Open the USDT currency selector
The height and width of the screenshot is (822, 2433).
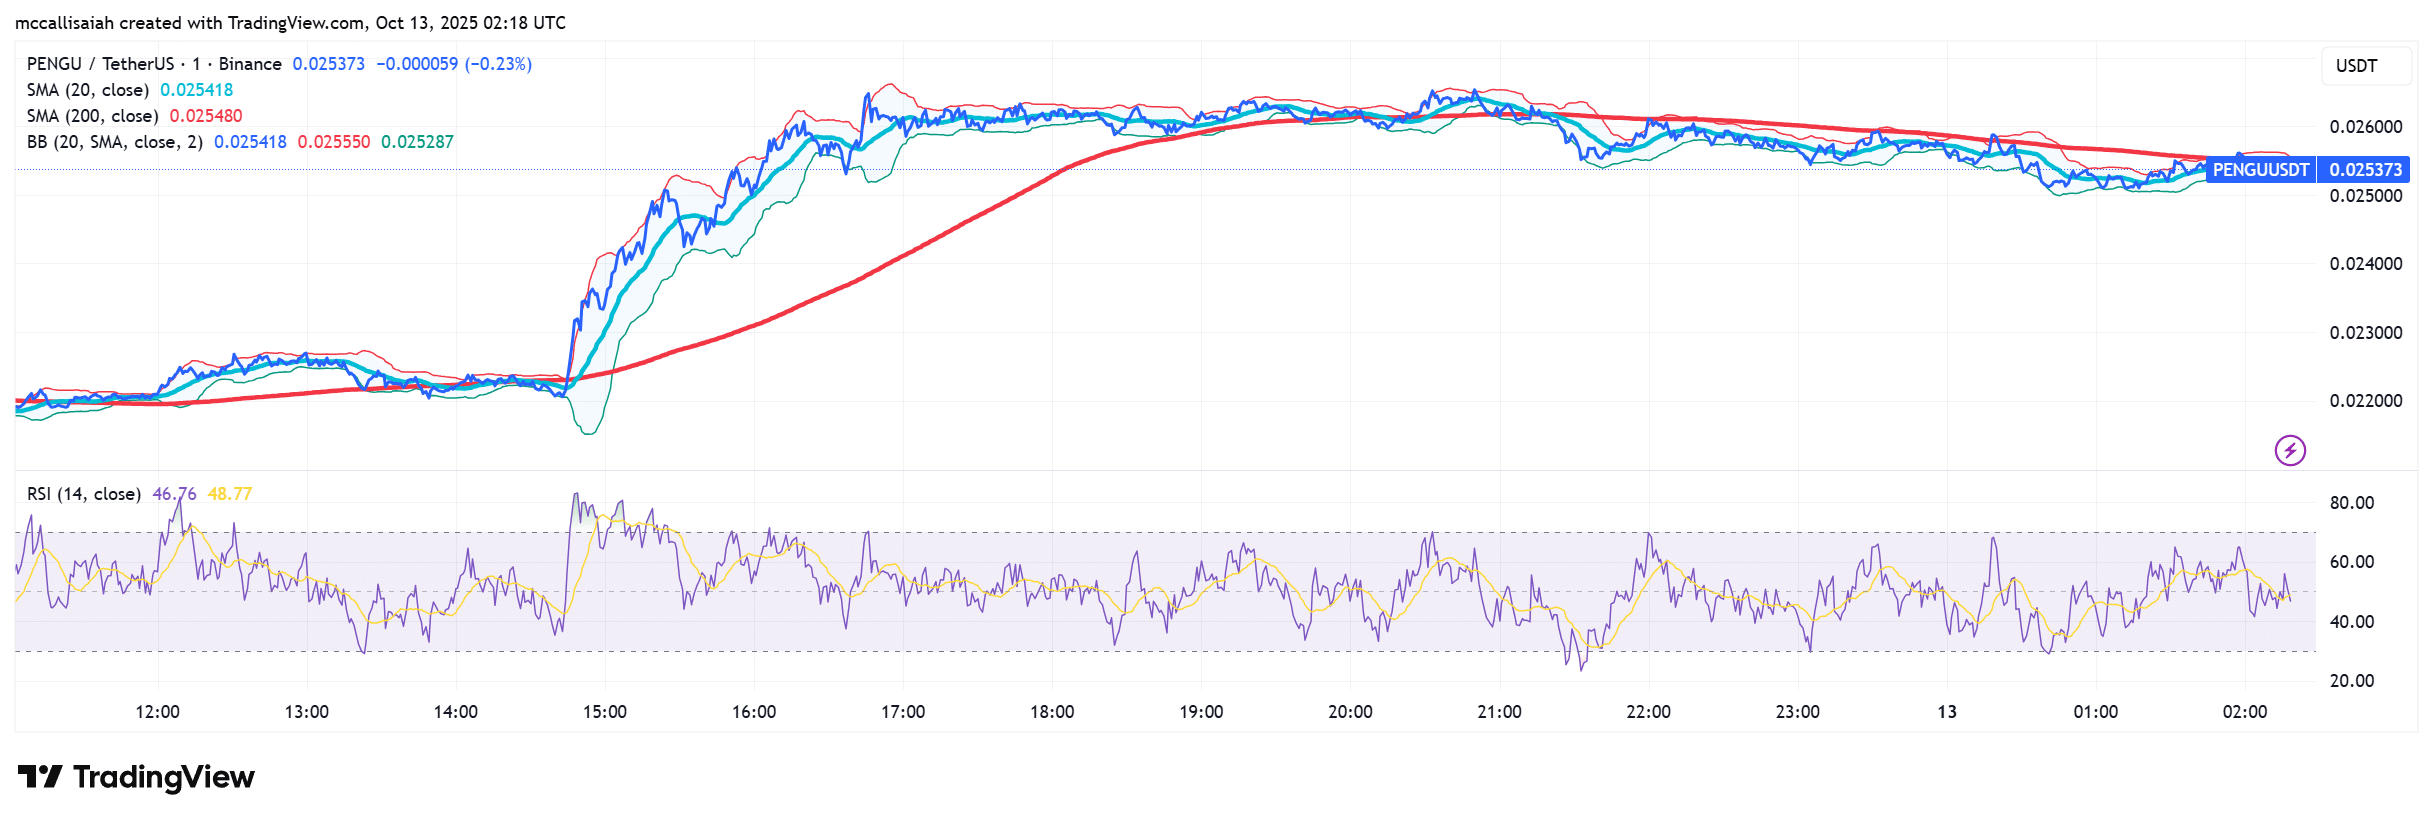(x=2356, y=66)
